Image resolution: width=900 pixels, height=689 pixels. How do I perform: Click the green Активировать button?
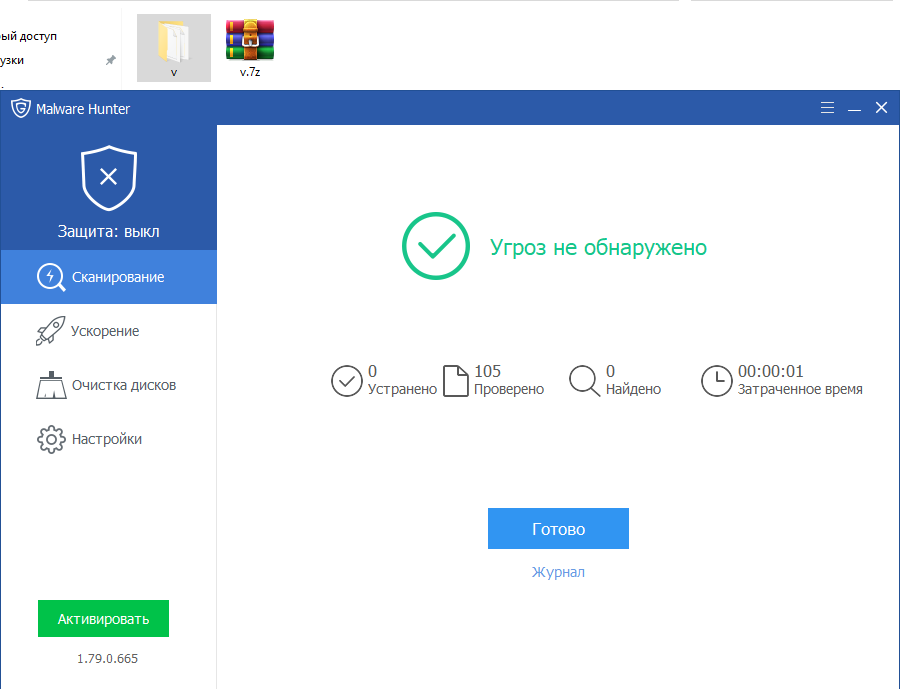tap(103, 618)
